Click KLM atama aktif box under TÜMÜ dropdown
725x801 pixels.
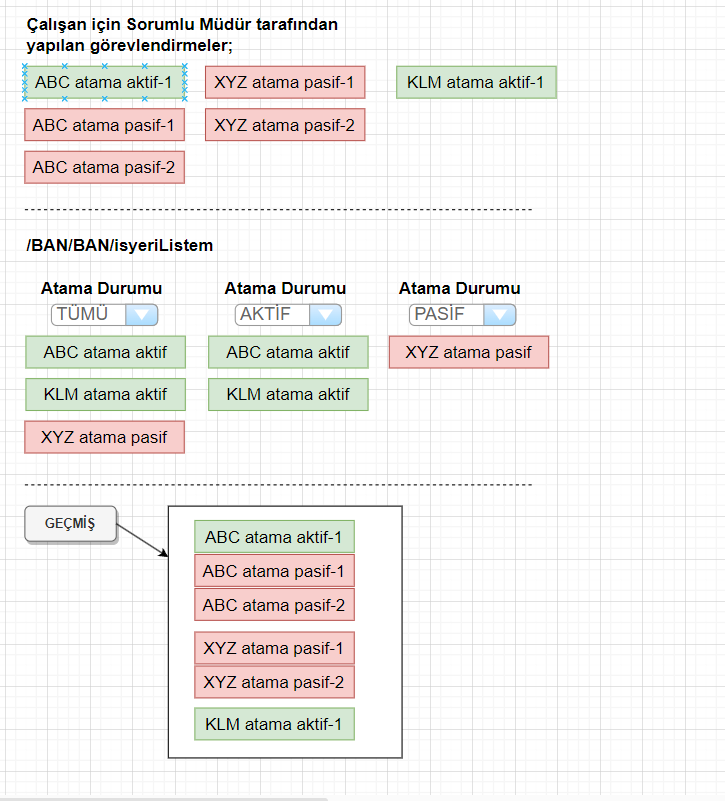pos(104,394)
